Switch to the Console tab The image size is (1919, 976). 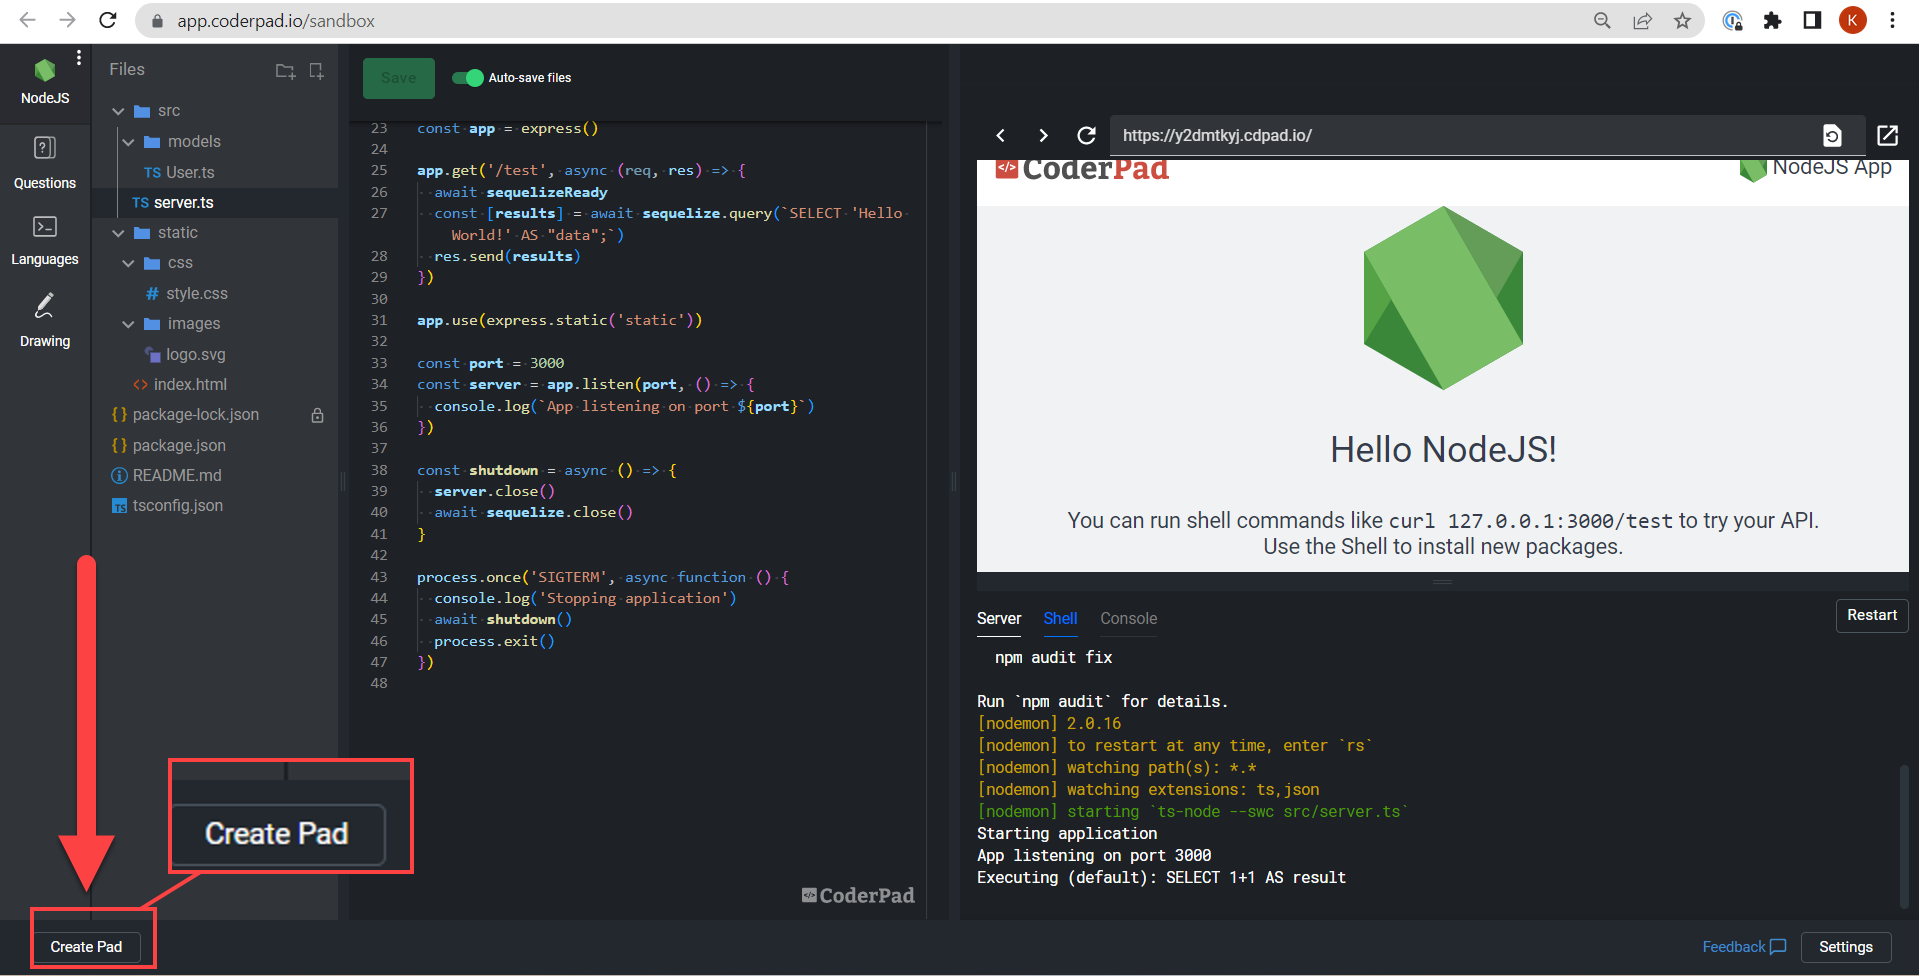click(x=1128, y=618)
